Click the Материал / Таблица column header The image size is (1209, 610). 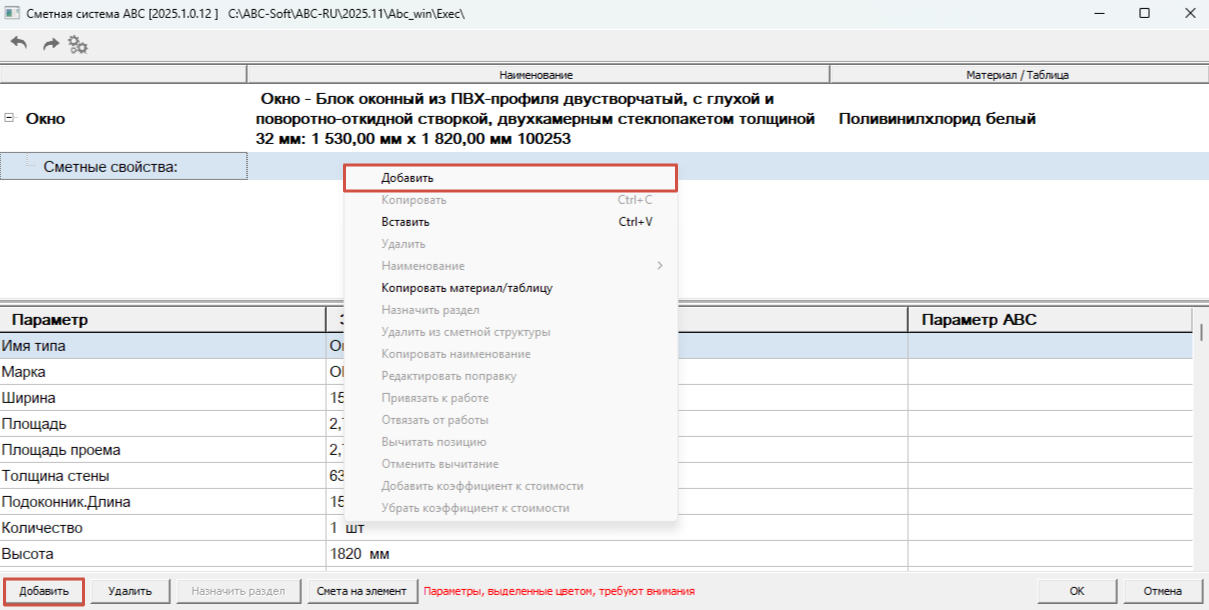pyautogui.click(x=1017, y=75)
